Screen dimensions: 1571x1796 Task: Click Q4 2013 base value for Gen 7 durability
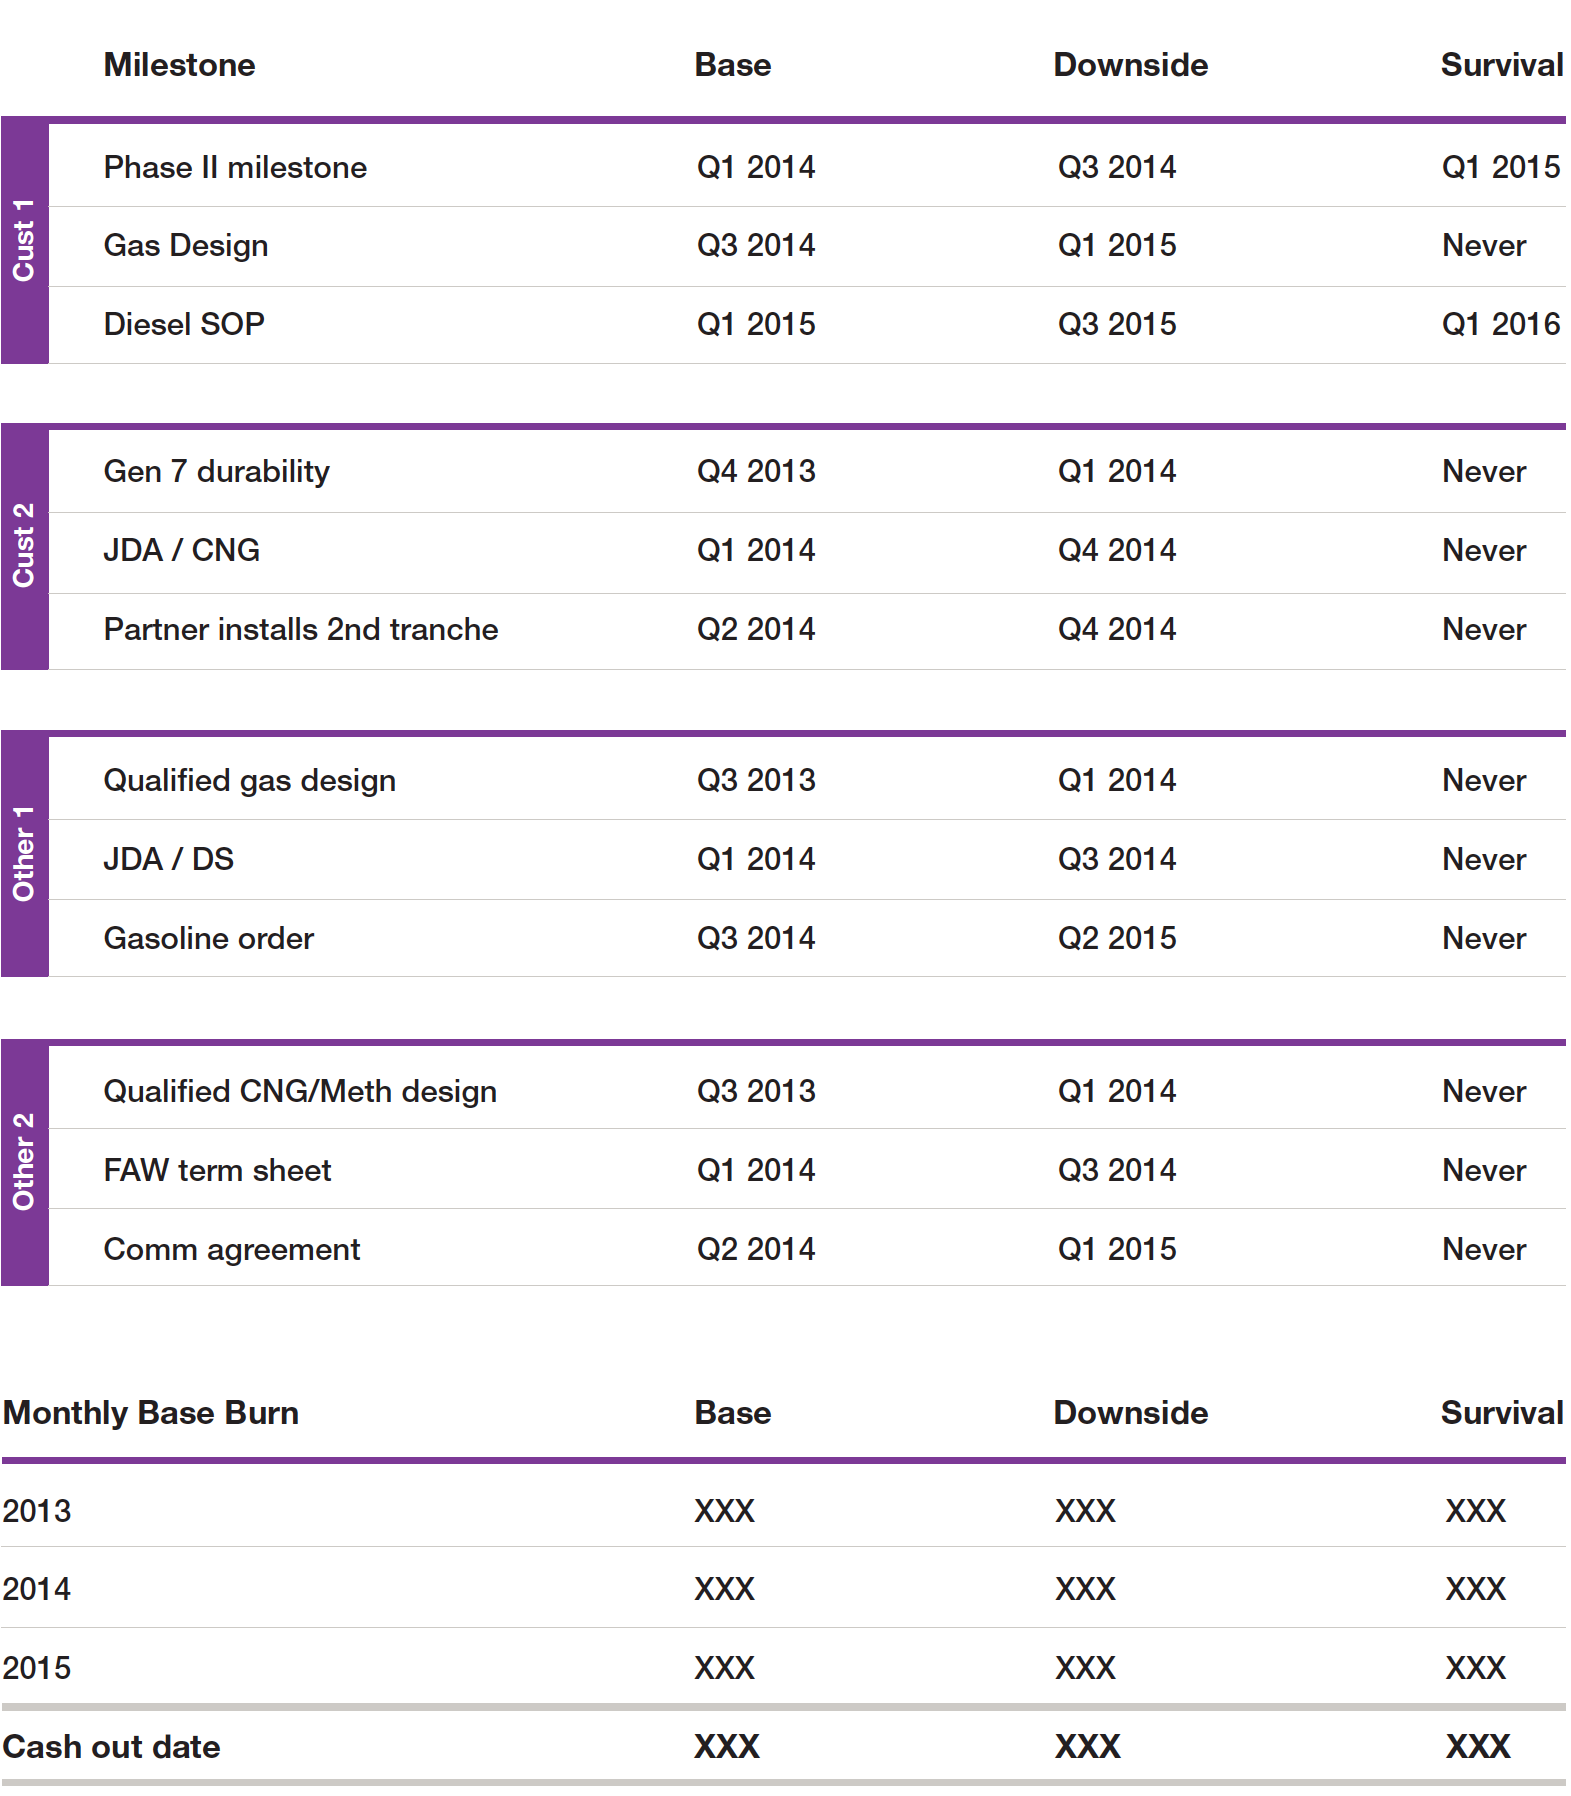click(x=756, y=471)
